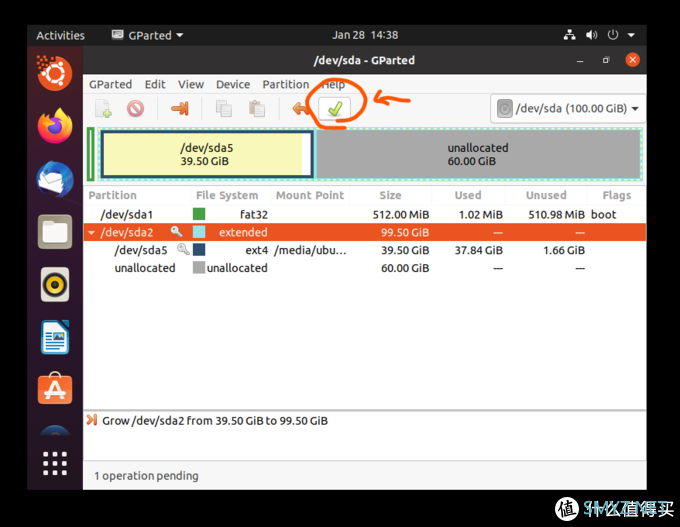680x527 pixels.
Task: Select the /dev/sda5 ext4 partition row
Action: pos(364,250)
